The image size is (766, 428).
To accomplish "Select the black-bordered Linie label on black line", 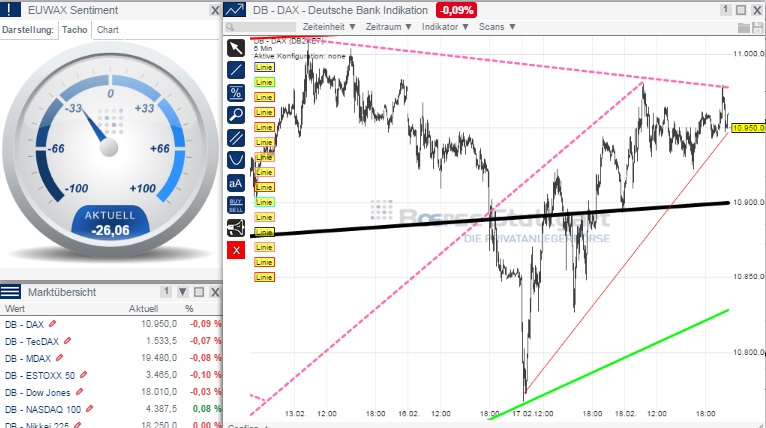I will (x=264, y=232).
